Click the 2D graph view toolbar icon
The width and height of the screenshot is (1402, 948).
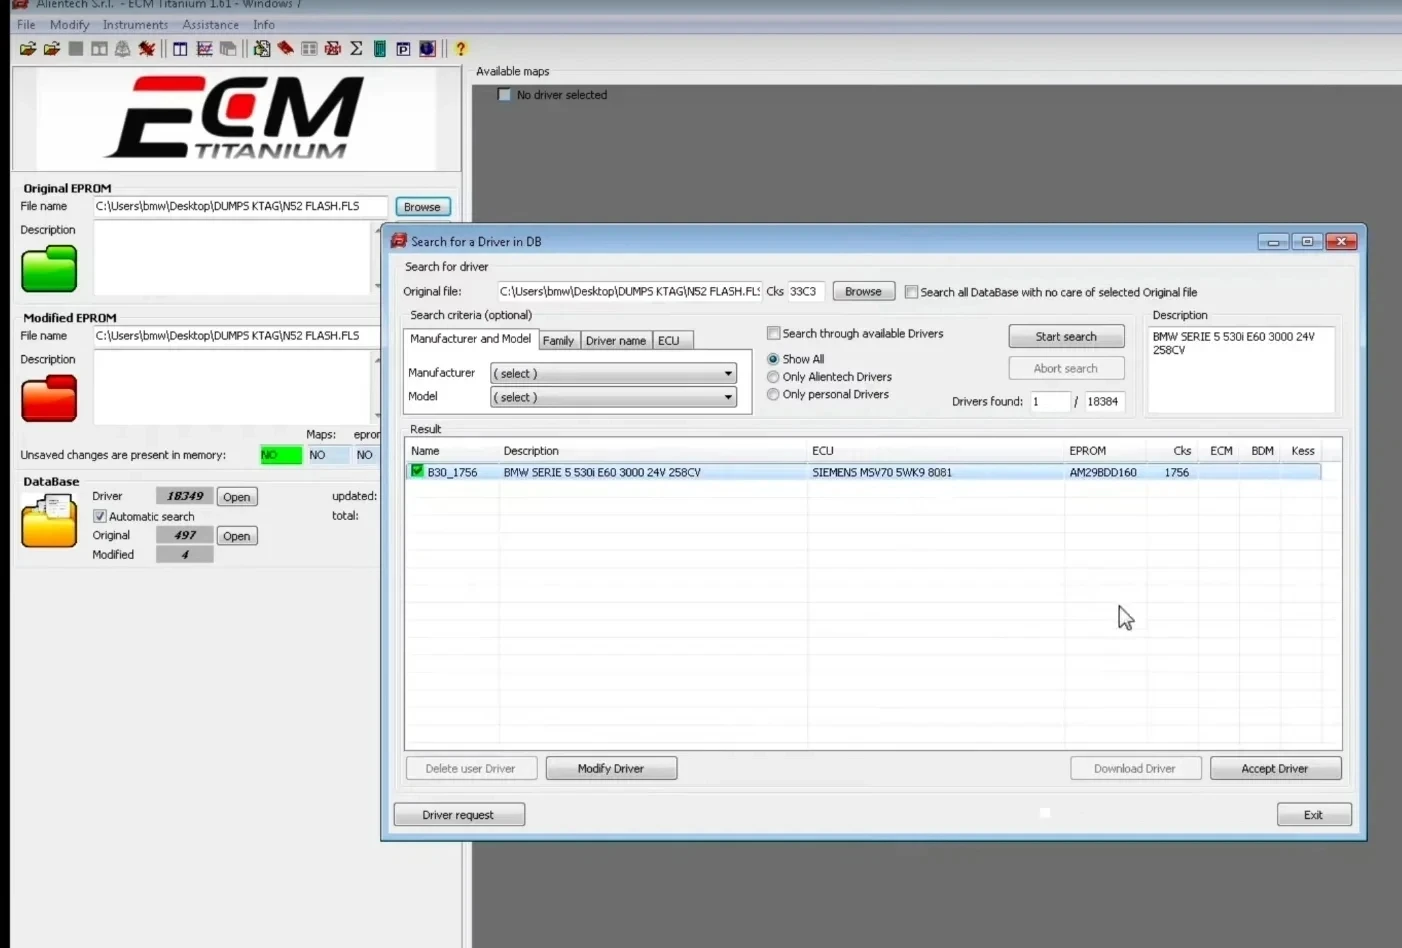pos(204,48)
